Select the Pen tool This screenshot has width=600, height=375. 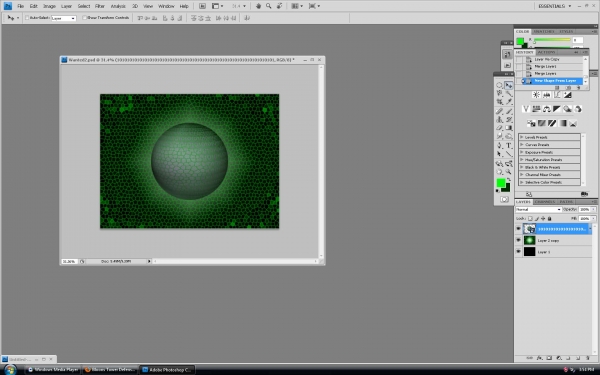499,145
